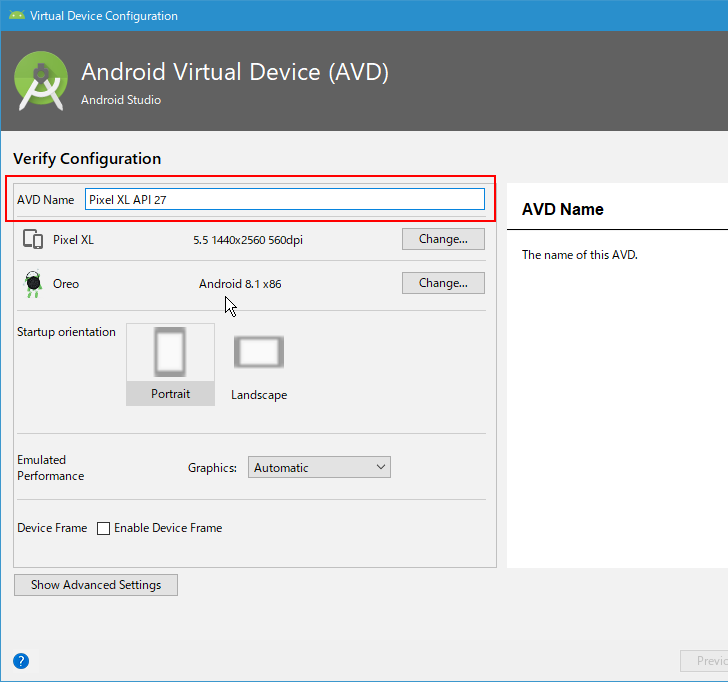Click the 'Device Frame' label
Image resolution: width=728 pixels, height=682 pixels.
pos(52,528)
